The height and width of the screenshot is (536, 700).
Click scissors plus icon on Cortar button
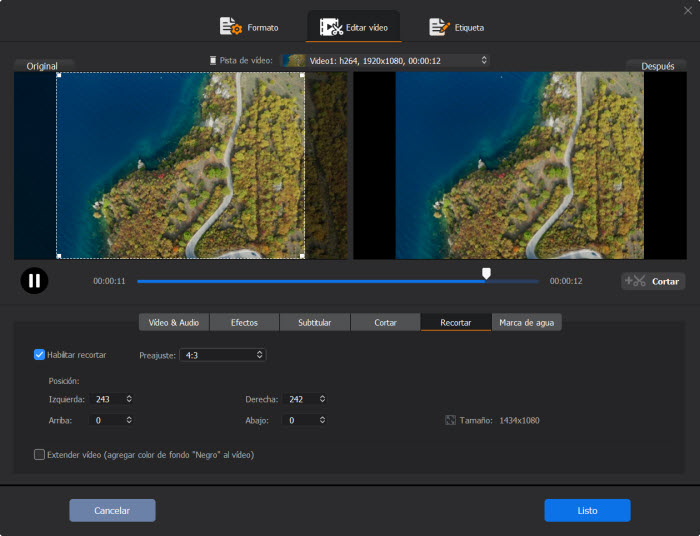point(635,281)
